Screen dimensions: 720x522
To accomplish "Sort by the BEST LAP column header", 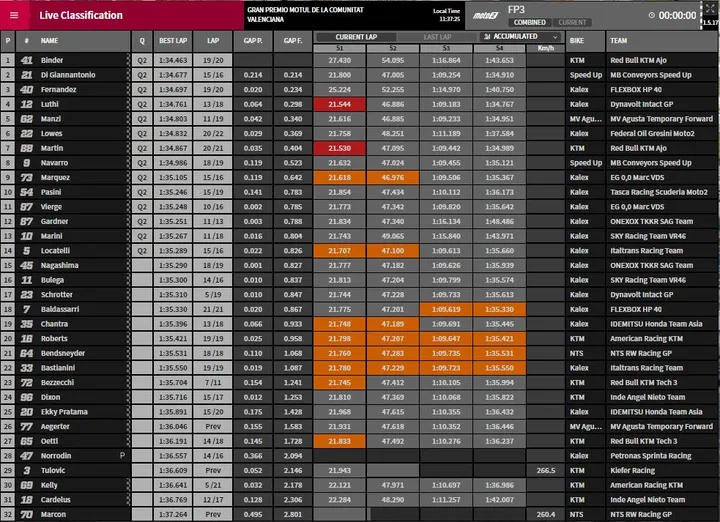I will point(173,41).
